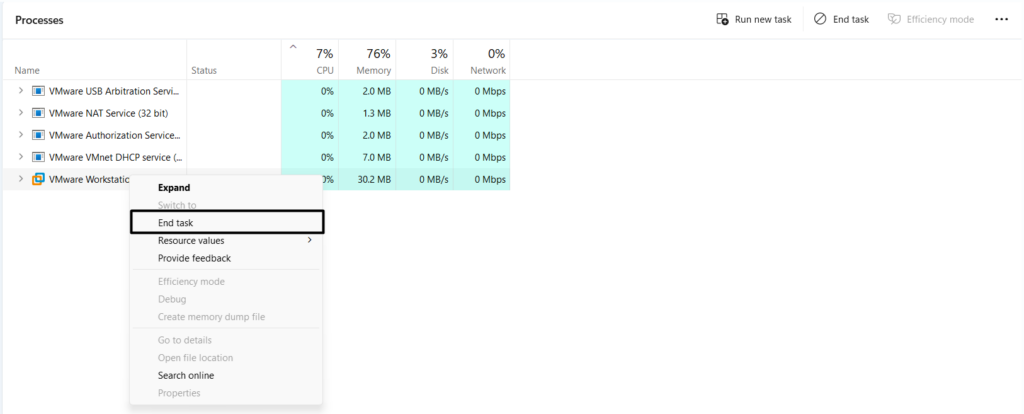1024x414 pixels.
Task: Click Open file location menu entry
Action: (195, 358)
